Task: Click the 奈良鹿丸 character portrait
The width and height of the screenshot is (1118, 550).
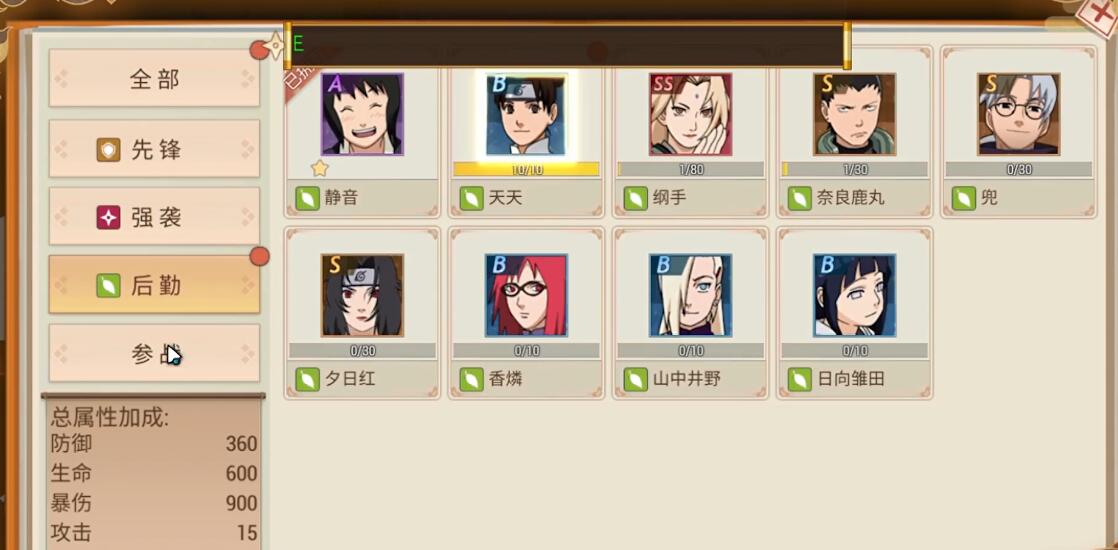Action: click(854, 114)
